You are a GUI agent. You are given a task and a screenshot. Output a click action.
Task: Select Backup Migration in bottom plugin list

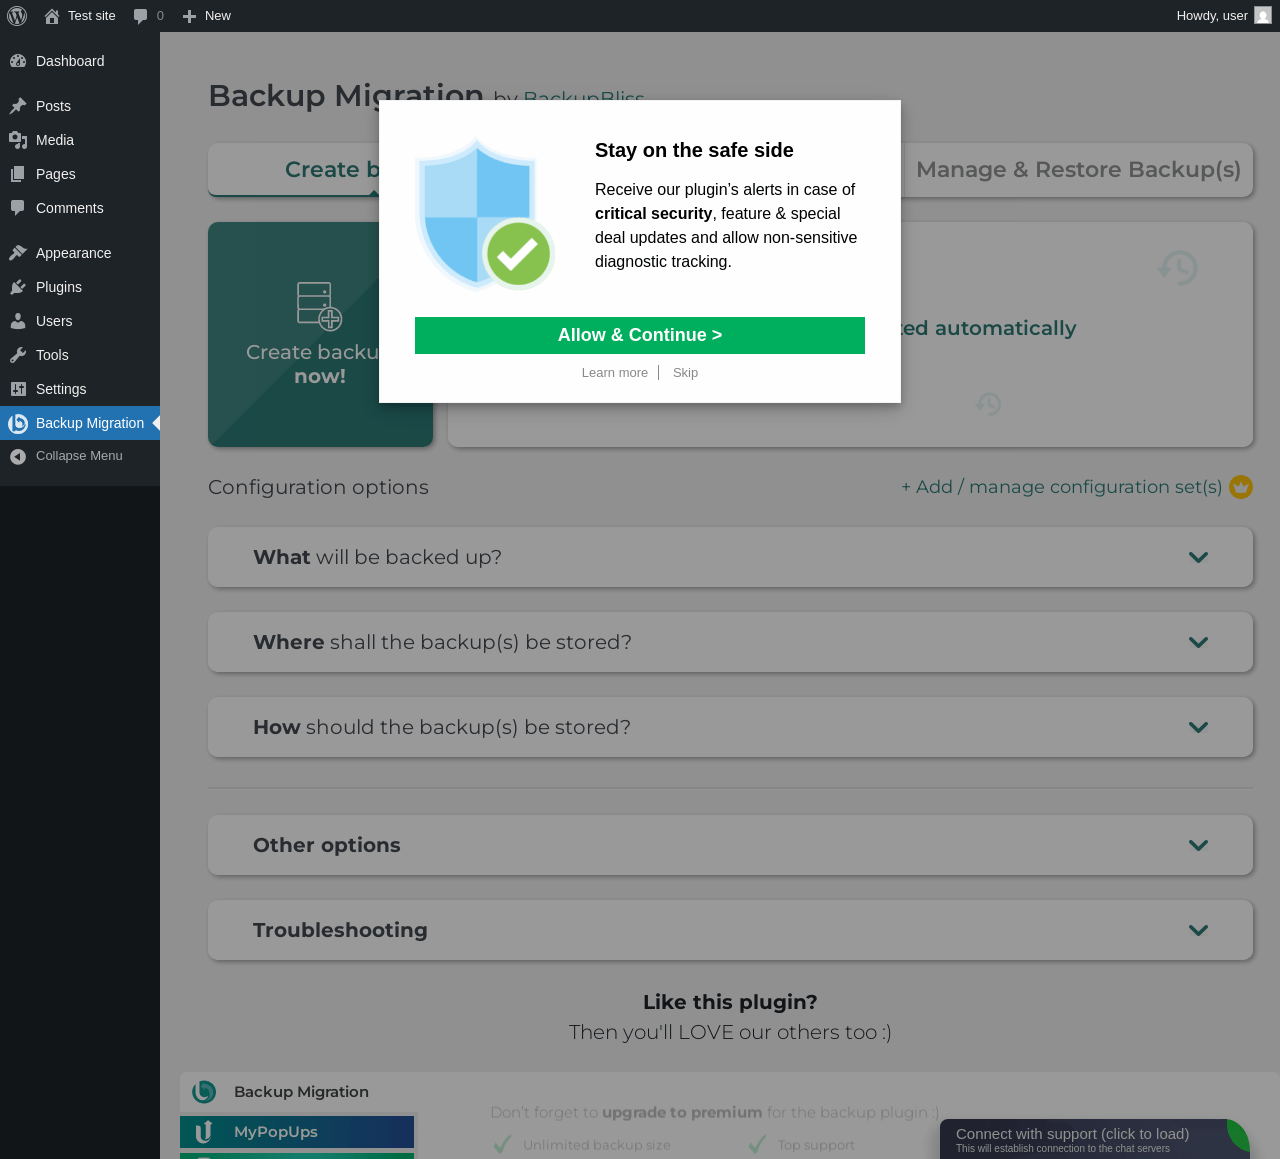pyautogui.click(x=297, y=1092)
